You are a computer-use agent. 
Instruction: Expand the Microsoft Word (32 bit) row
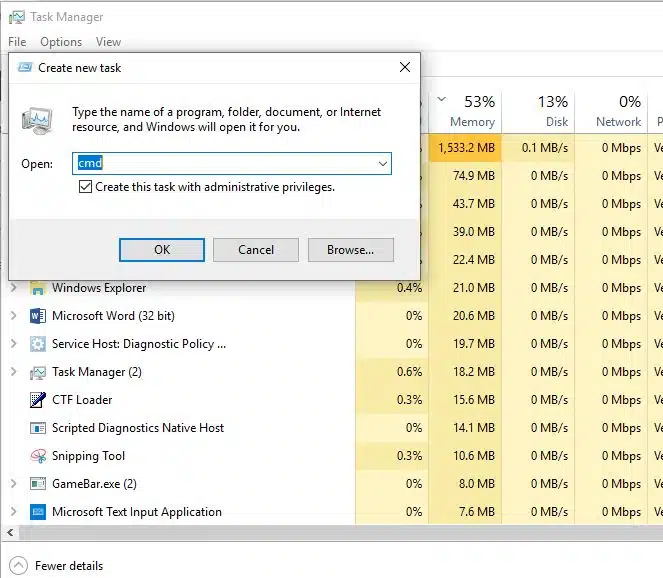pos(14,316)
